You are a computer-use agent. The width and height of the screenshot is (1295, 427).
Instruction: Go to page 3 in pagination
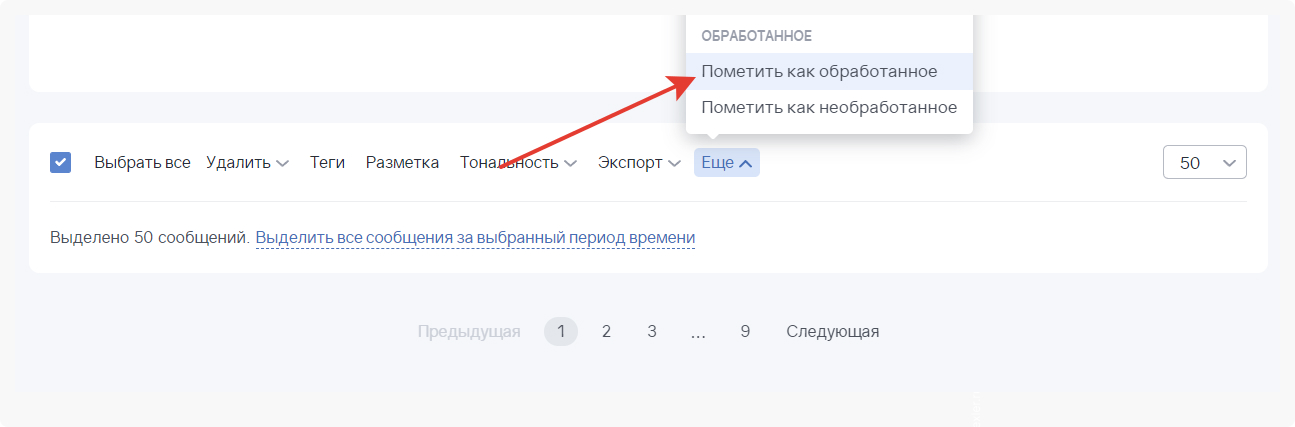tap(652, 332)
